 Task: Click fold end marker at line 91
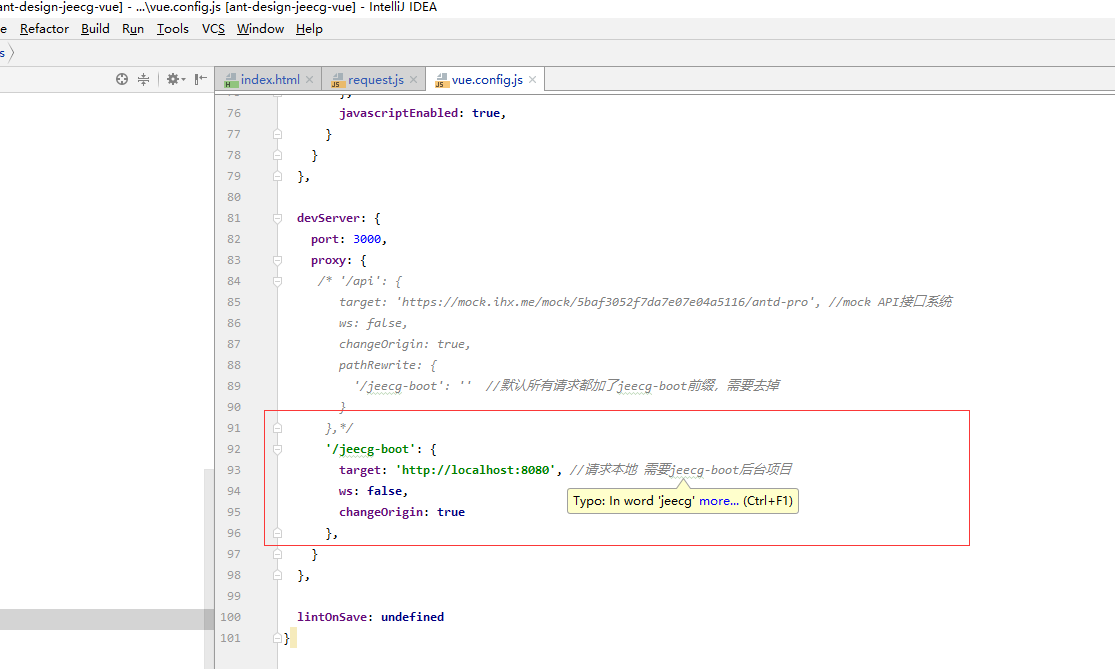pos(277,428)
